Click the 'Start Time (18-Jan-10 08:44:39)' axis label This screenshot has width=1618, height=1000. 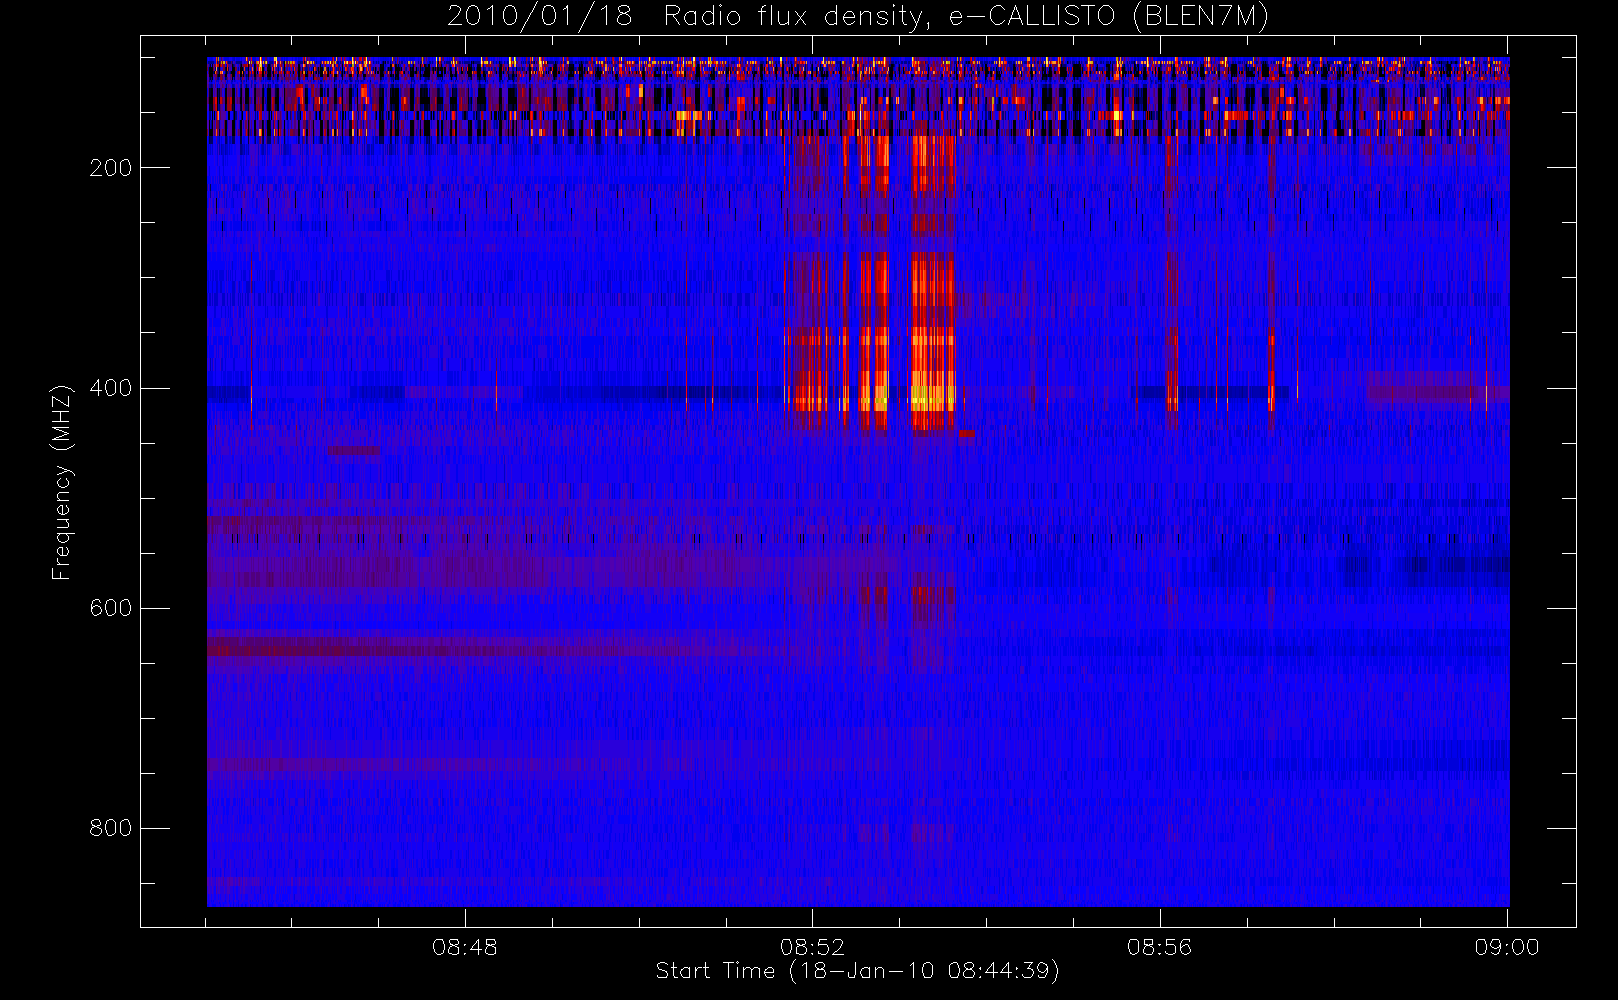click(x=857, y=970)
